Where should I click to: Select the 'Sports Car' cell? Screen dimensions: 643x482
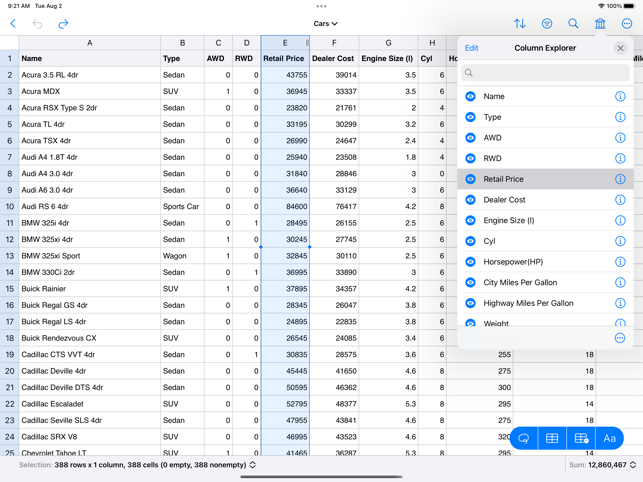pyautogui.click(x=182, y=206)
